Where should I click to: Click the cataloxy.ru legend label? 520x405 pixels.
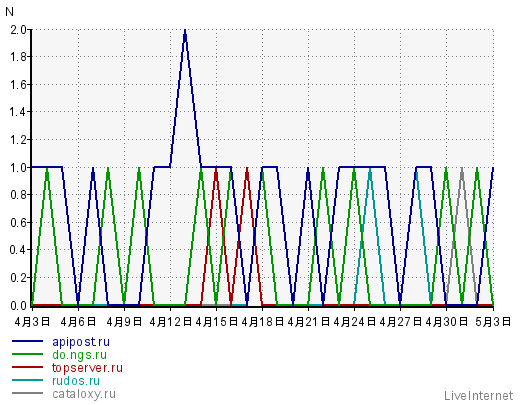click(x=84, y=394)
